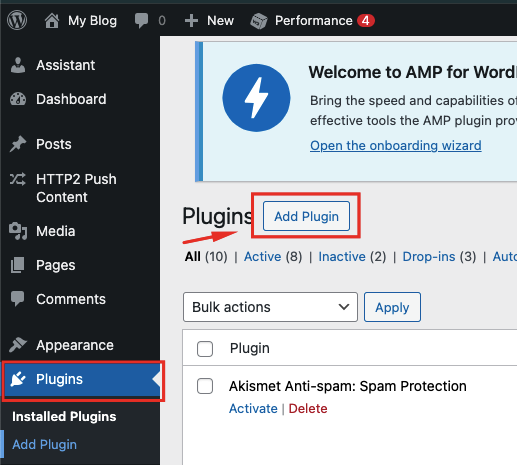The image size is (517, 465).
Task: Expand the Bulk actions dropdown
Action: (270, 307)
